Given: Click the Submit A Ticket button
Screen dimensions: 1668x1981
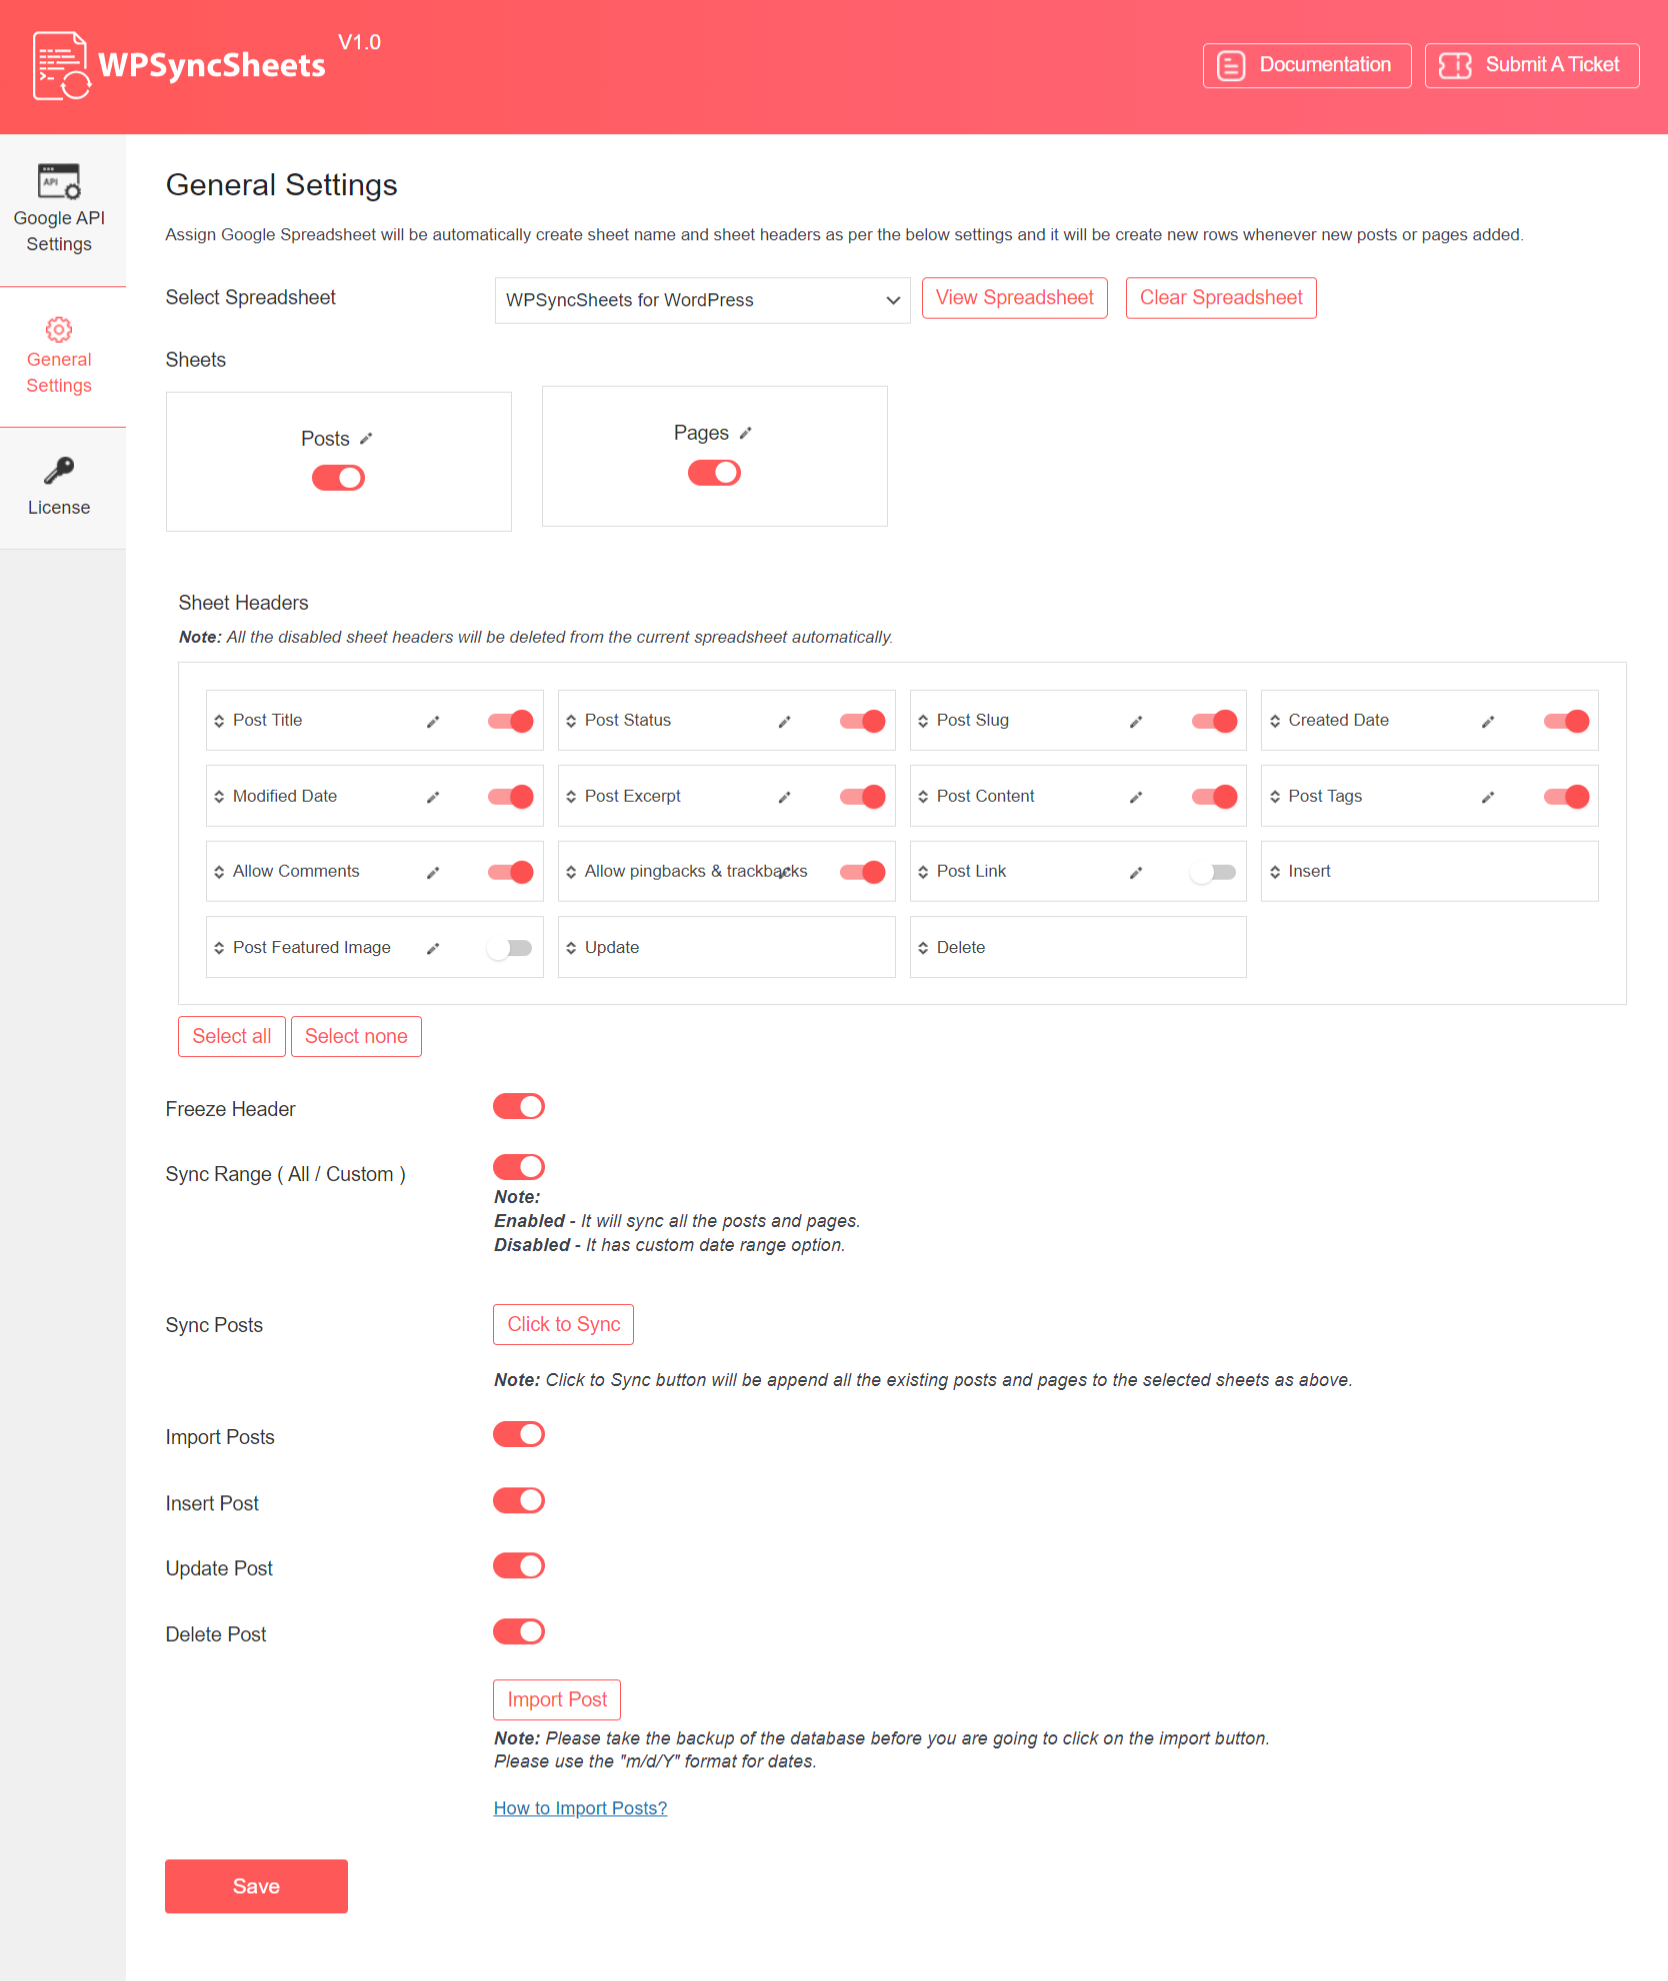Looking at the screenshot, I should [x=1532, y=66].
